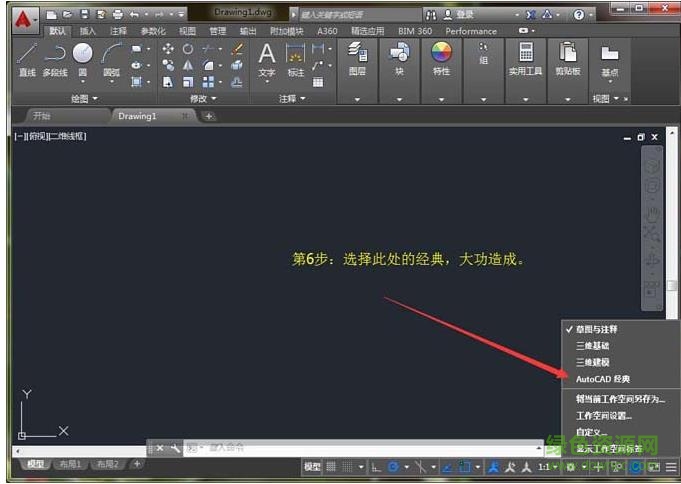Screen dimensions: 681x484
Task: Open the 特性 (Properties) color wheel panel
Action: 441,59
